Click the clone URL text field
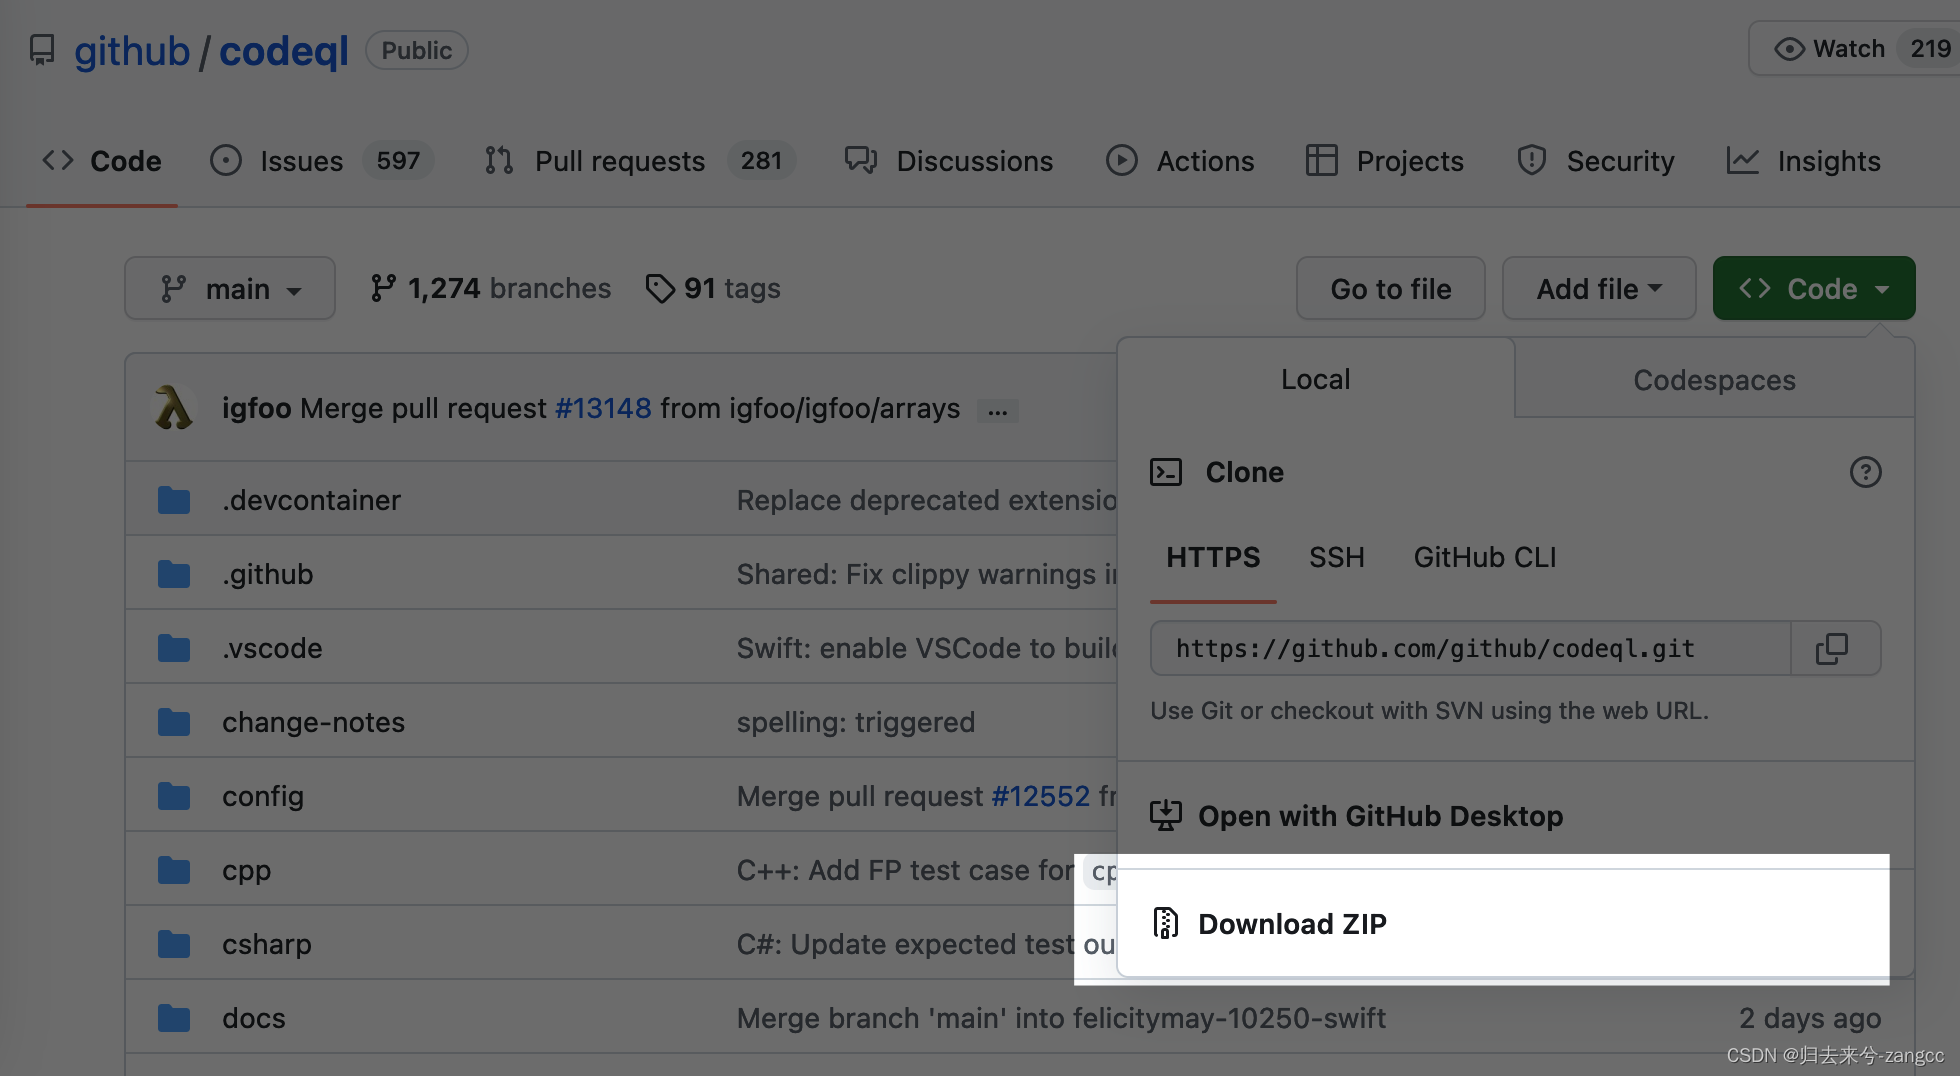 click(x=1470, y=648)
